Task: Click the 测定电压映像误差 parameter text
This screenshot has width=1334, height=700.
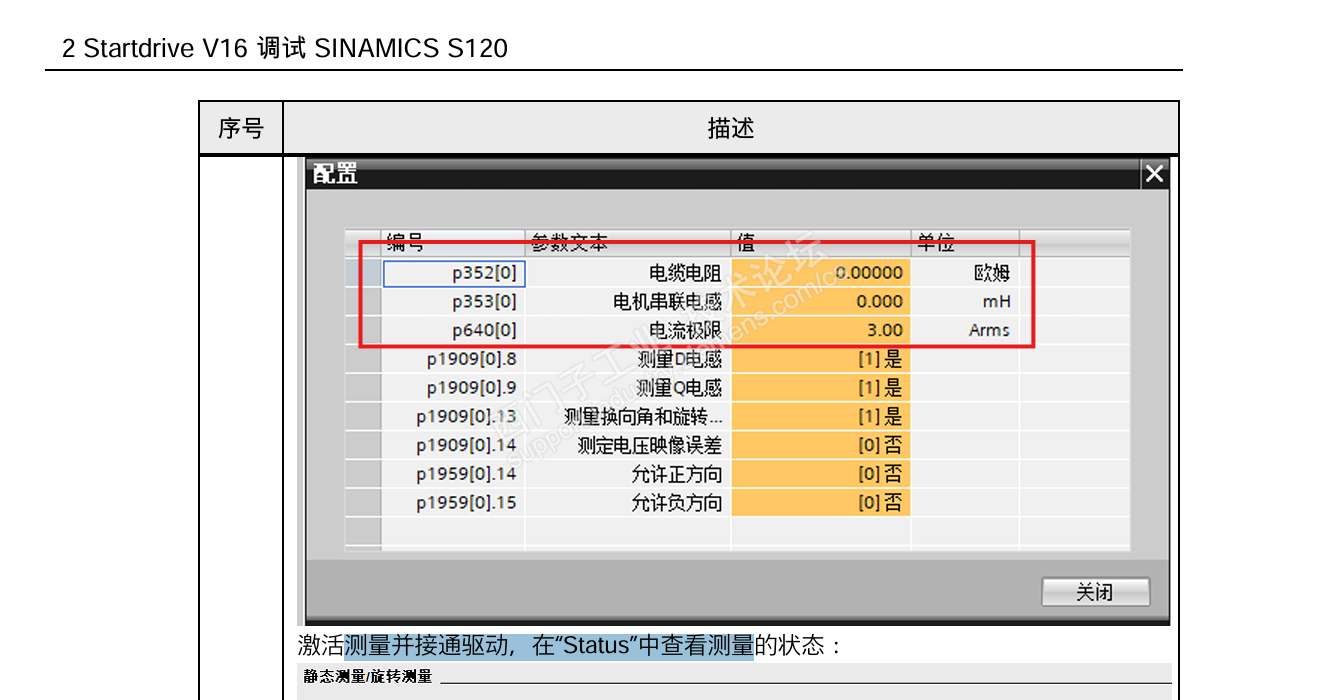Action: pyautogui.click(x=650, y=445)
